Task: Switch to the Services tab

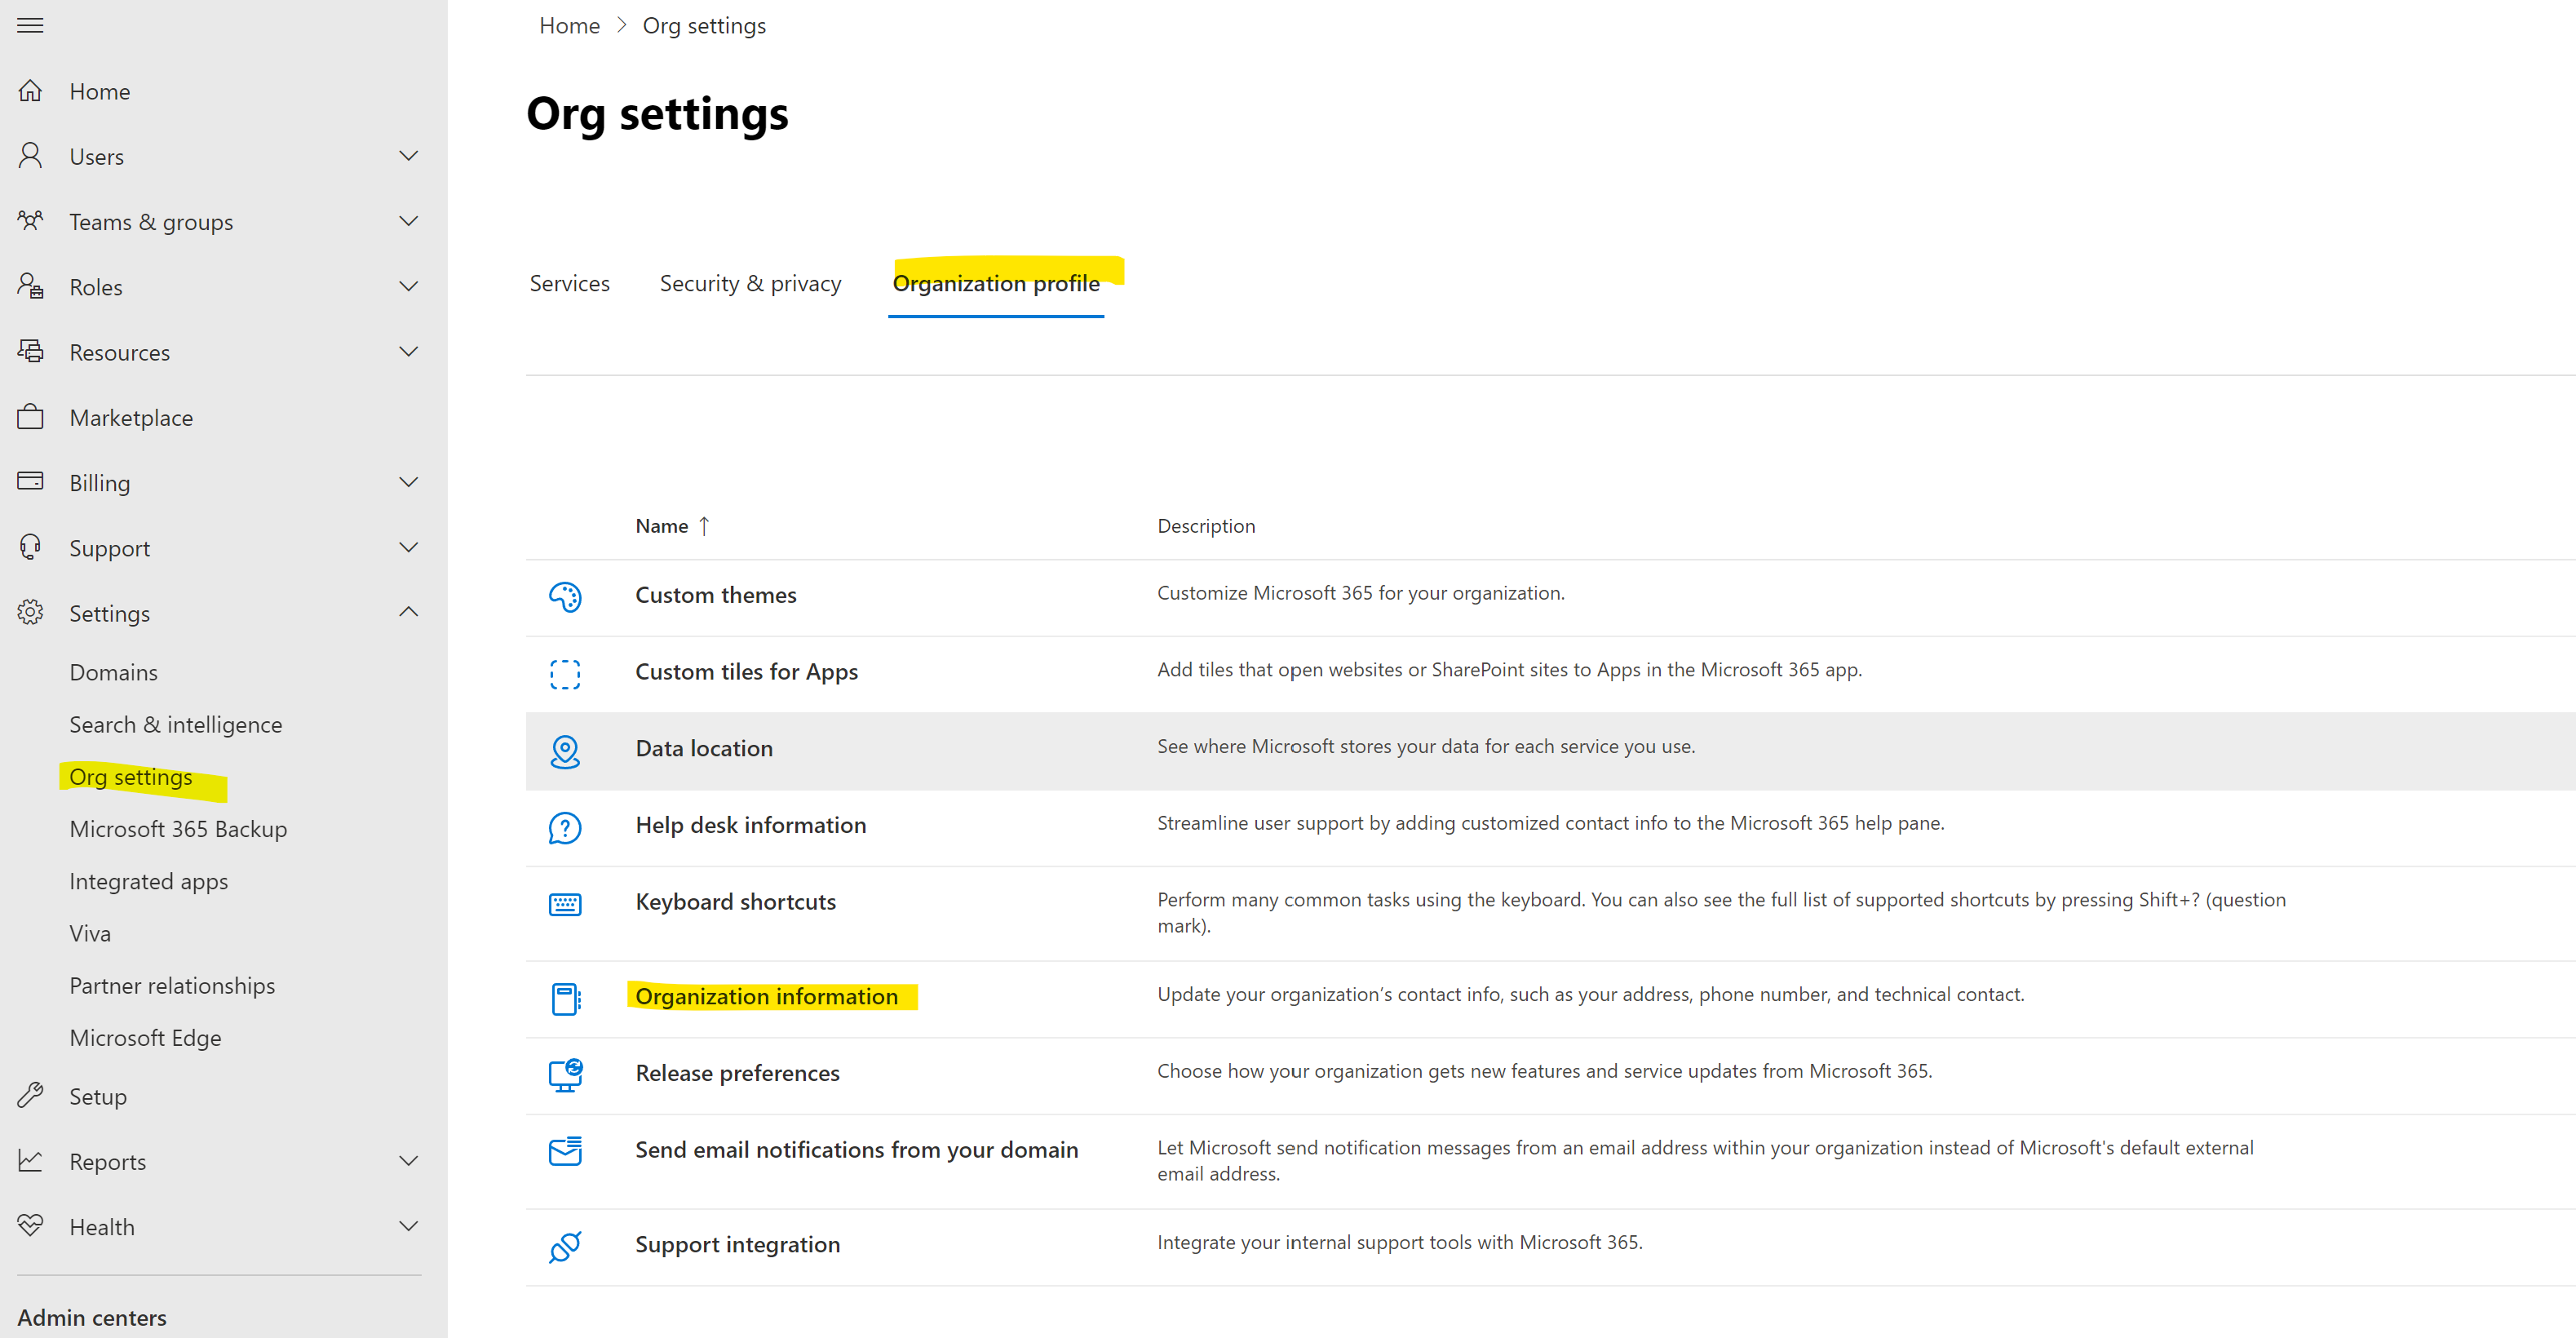Action: 568,283
